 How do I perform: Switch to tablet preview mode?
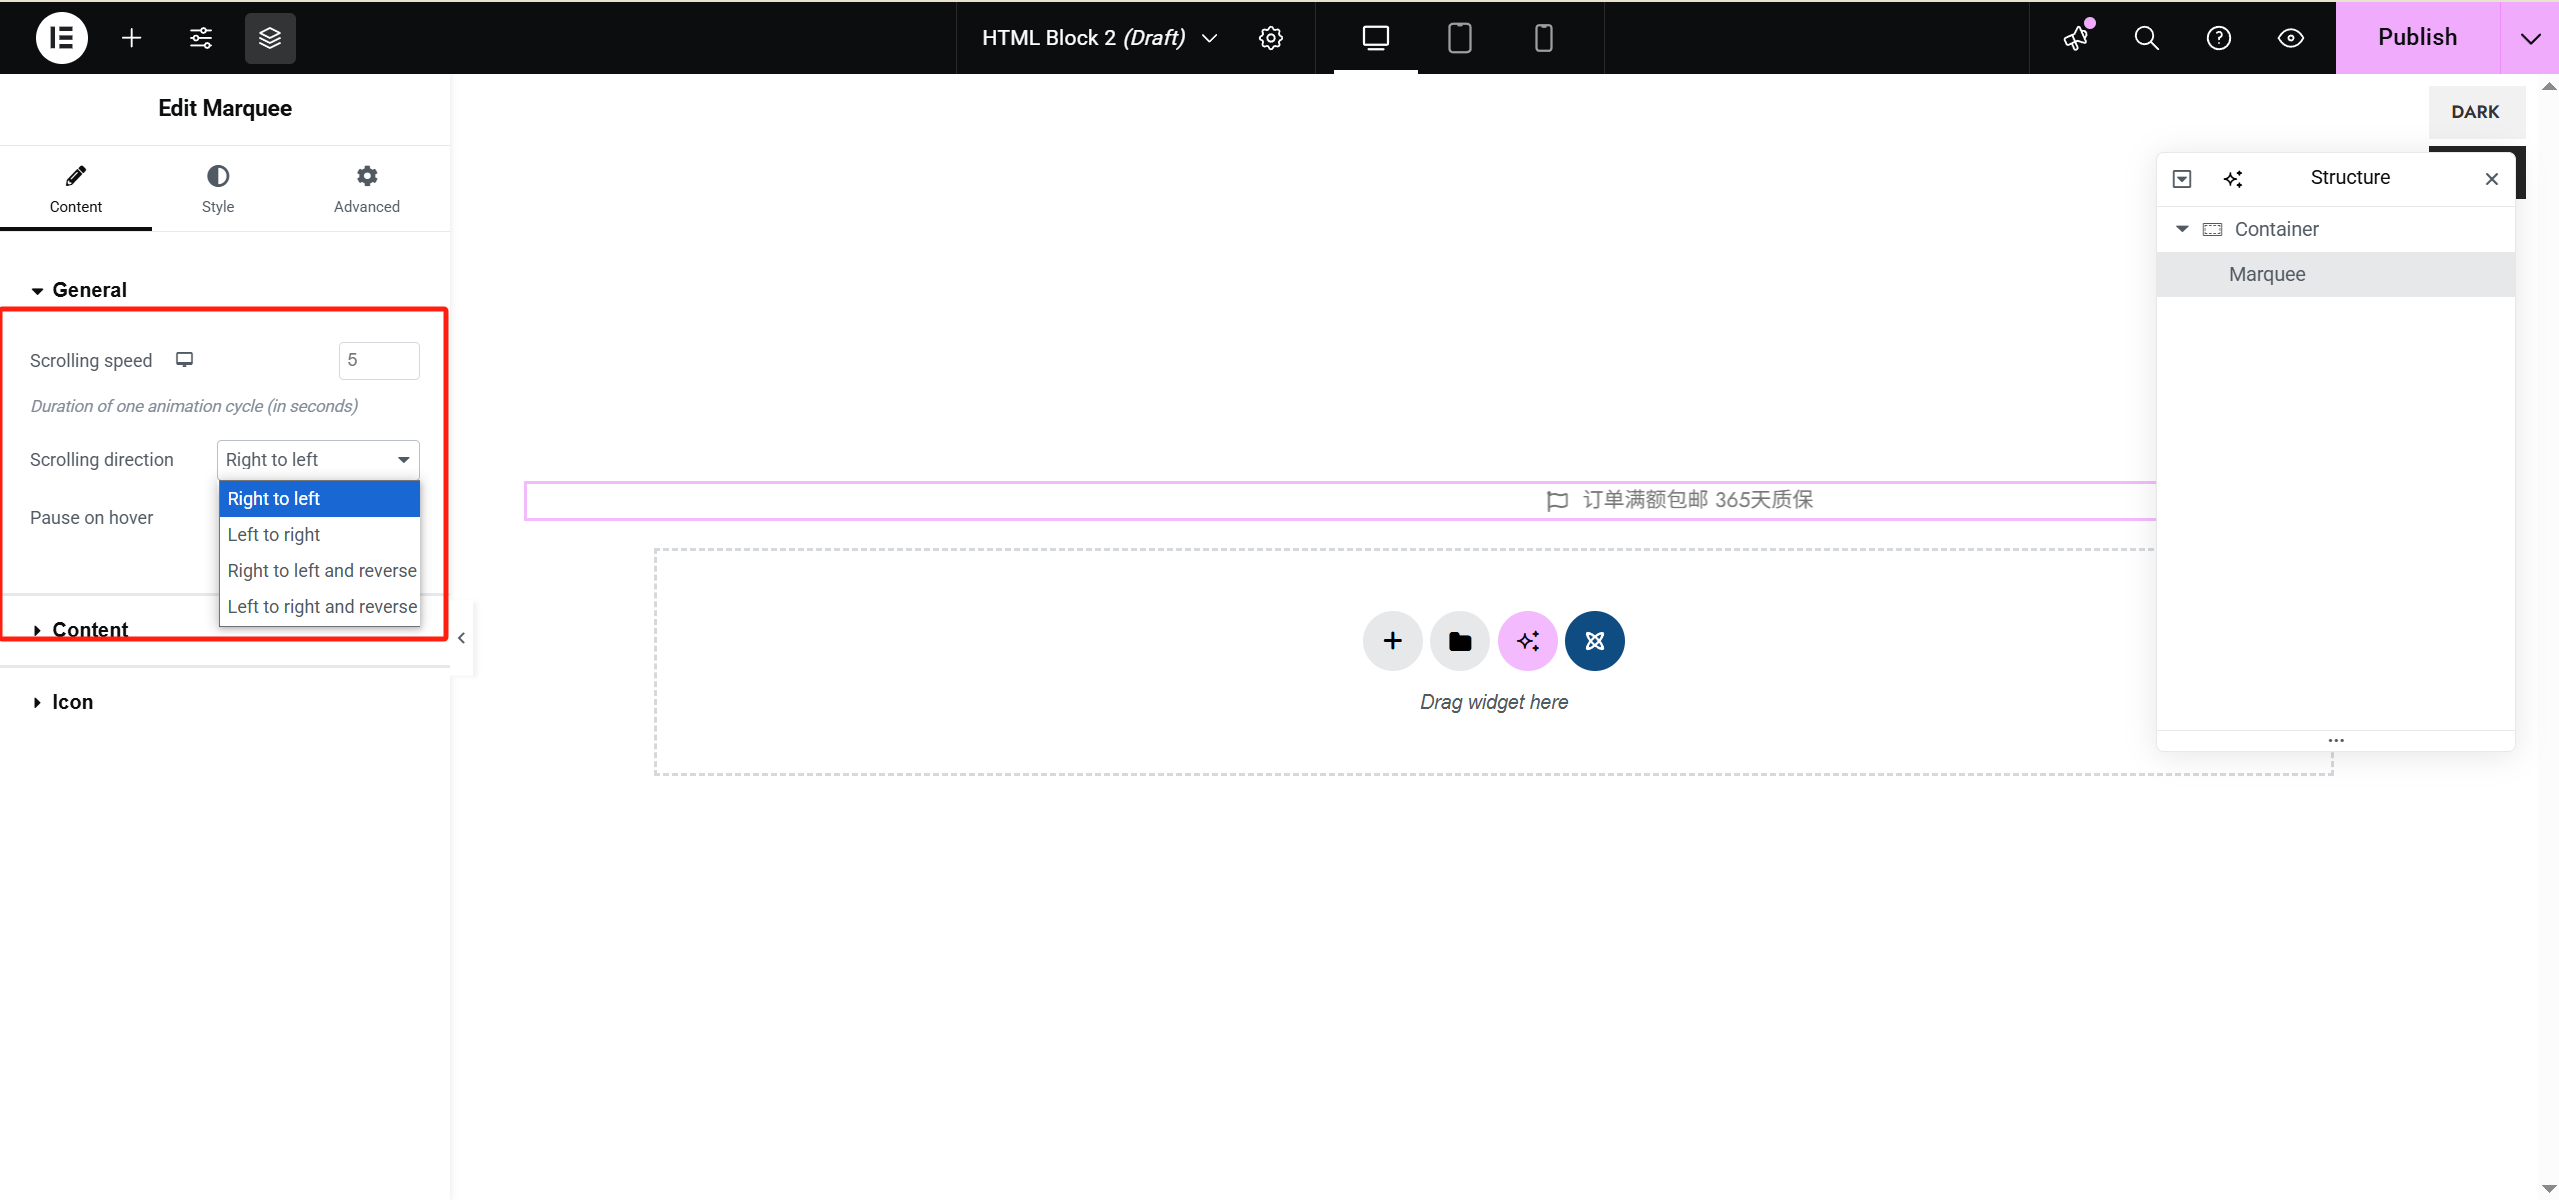coord(1458,37)
